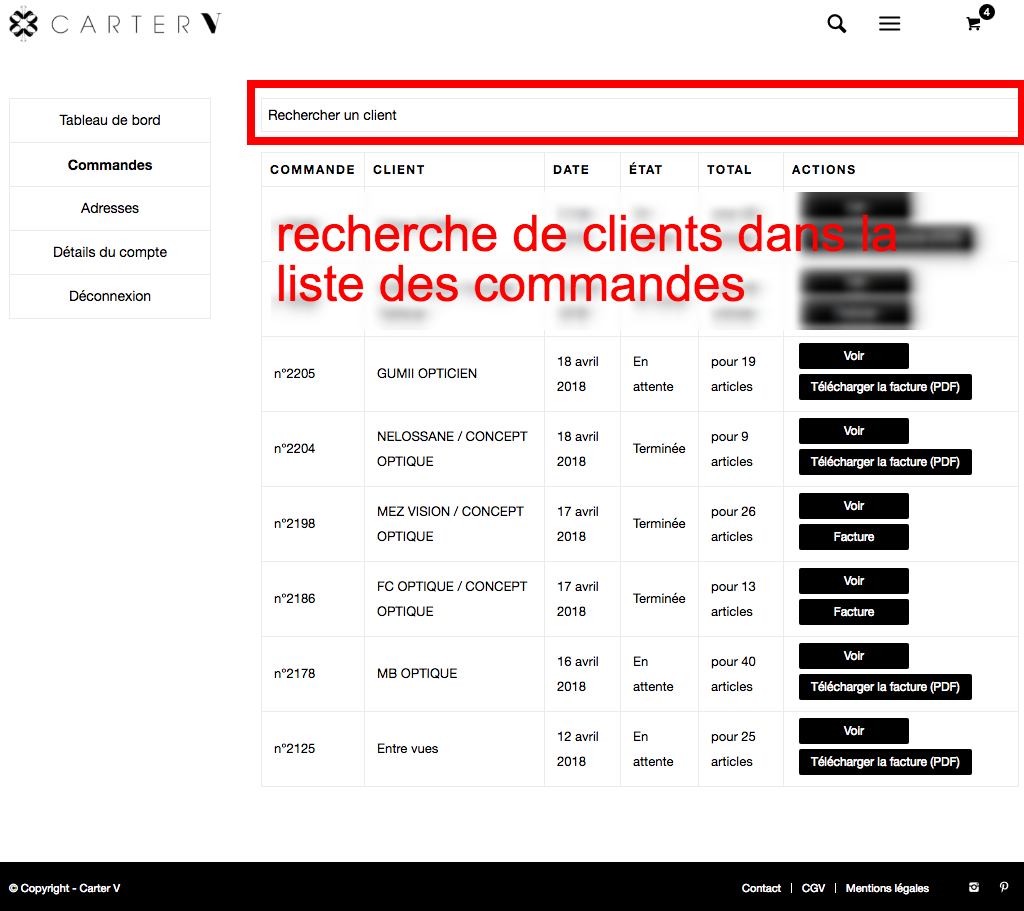Open the Contact footer link
The width and height of the screenshot is (1024, 911).
pos(761,888)
